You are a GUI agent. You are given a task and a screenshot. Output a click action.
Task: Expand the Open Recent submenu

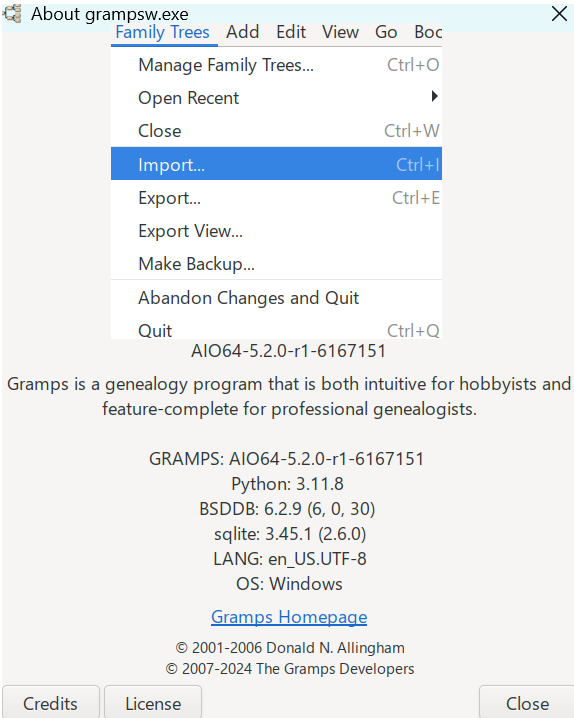(276, 98)
